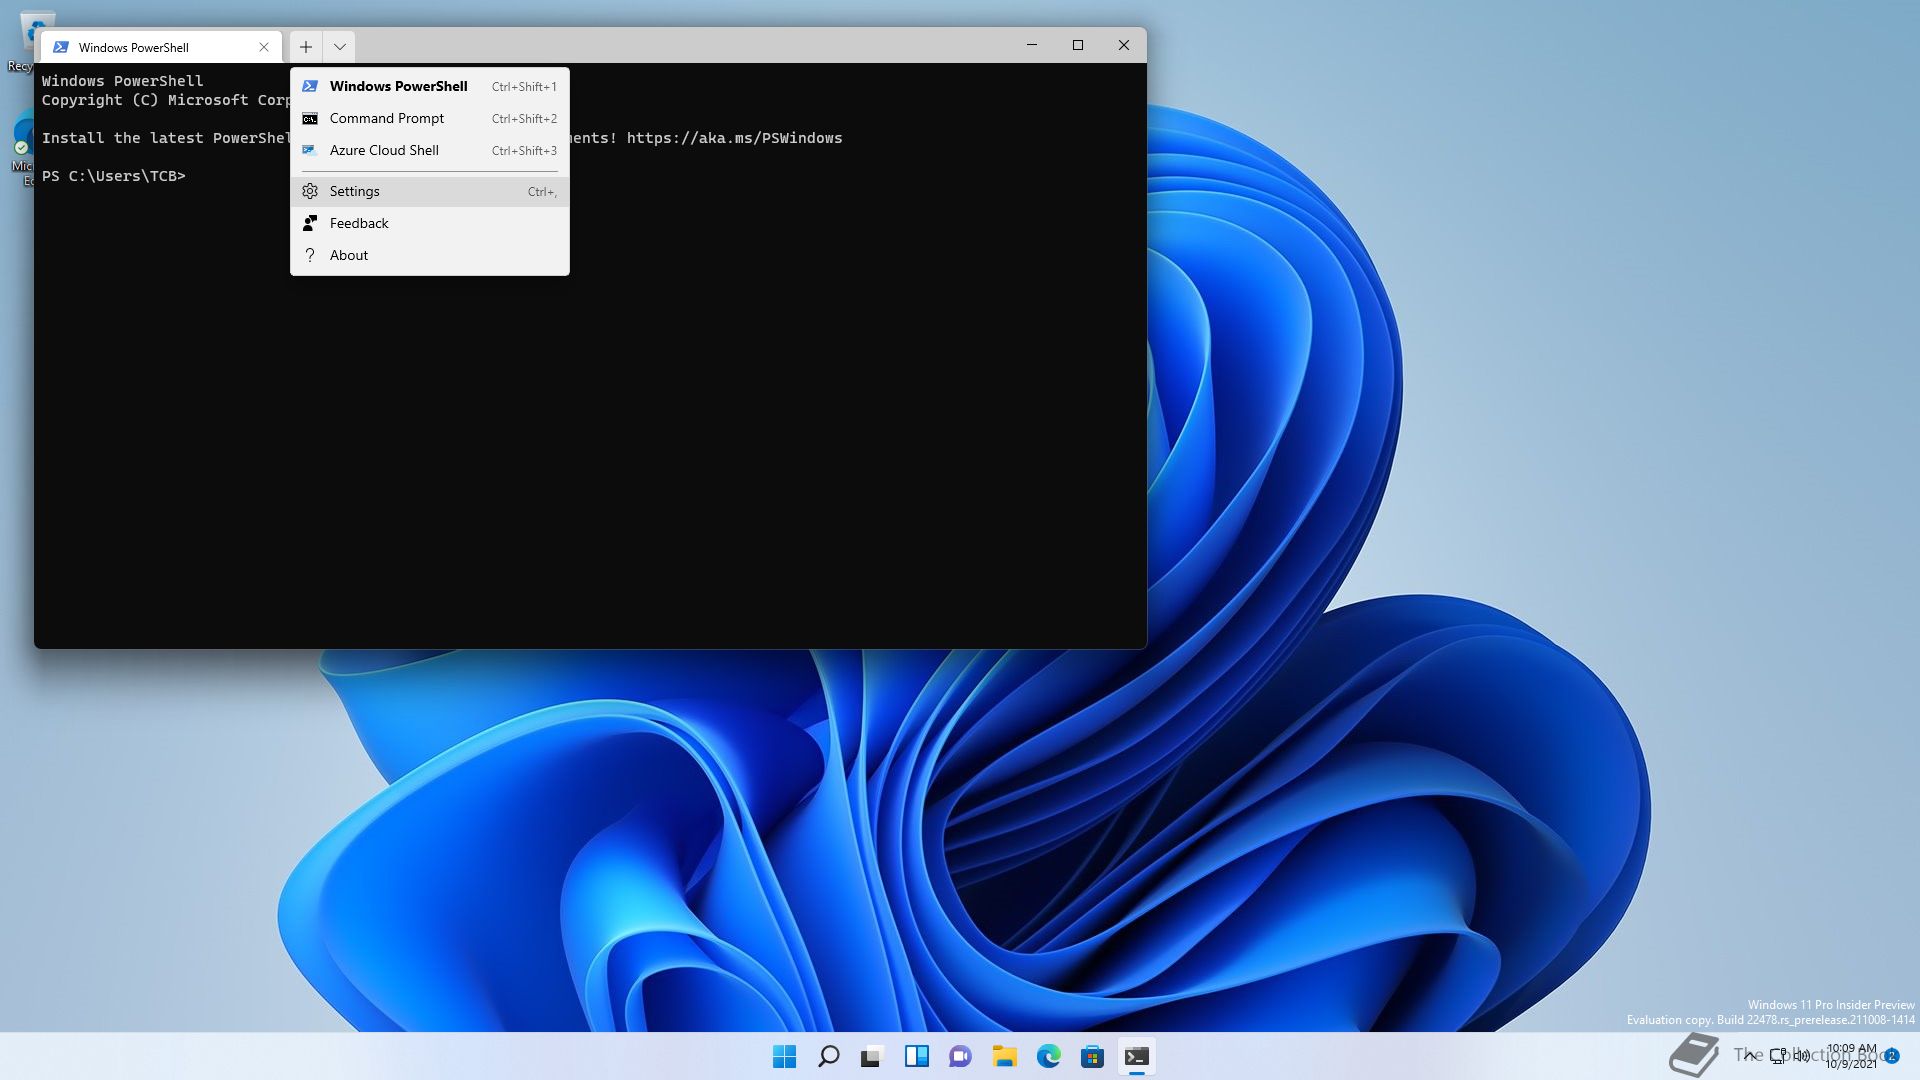Viewport: 1920px width, 1080px height.
Task: Click the PowerShell icon in menu
Action: pyautogui.click(x=310, y=86)
